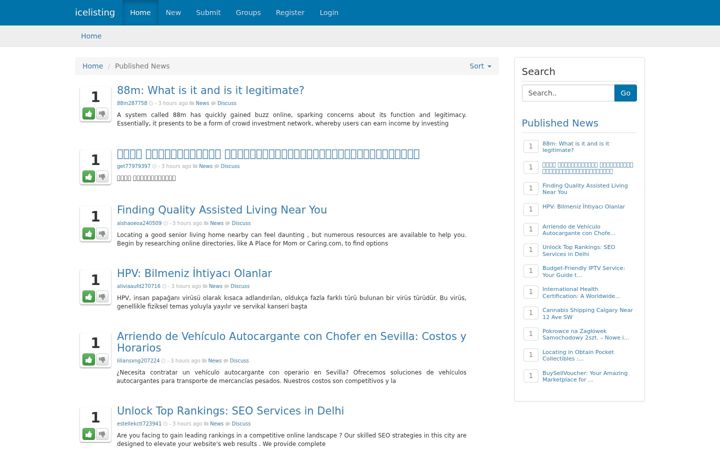Open '88m: What is it and is it legitimate?' headline

pyautogui.click(x=210, y=90)
